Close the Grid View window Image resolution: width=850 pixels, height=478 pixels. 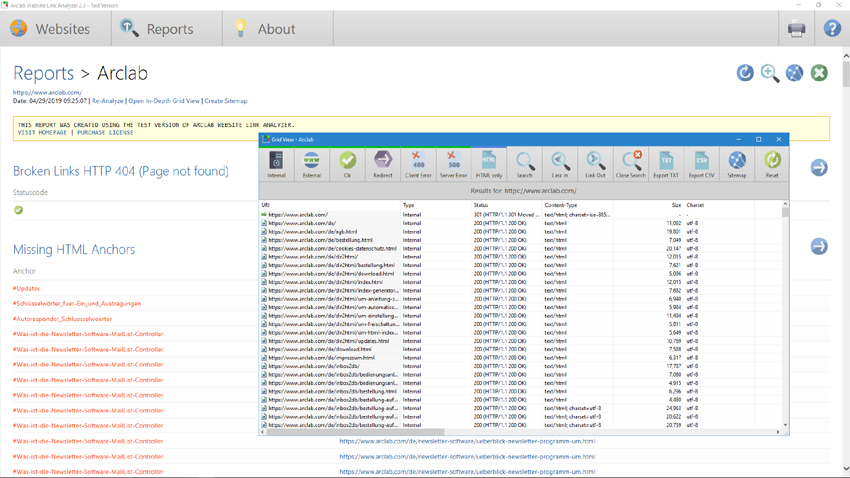(x=778, y=139)
